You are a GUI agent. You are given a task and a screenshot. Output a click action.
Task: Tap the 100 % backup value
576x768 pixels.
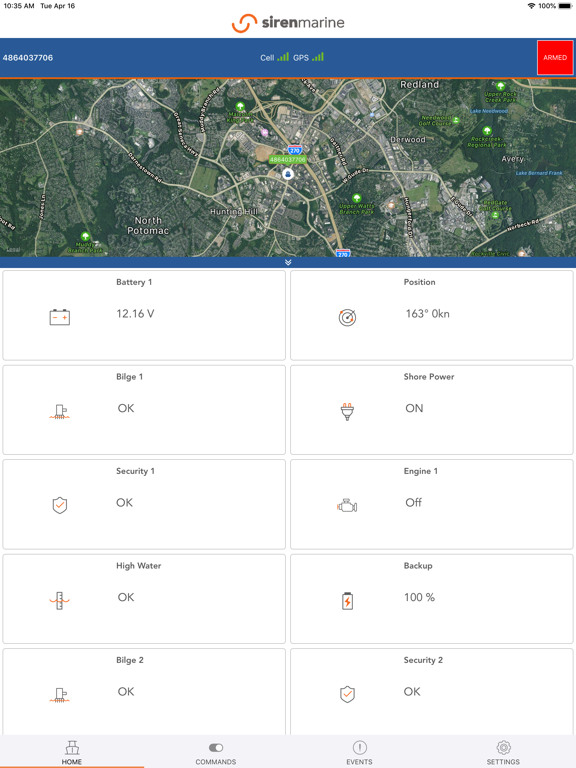419,598
